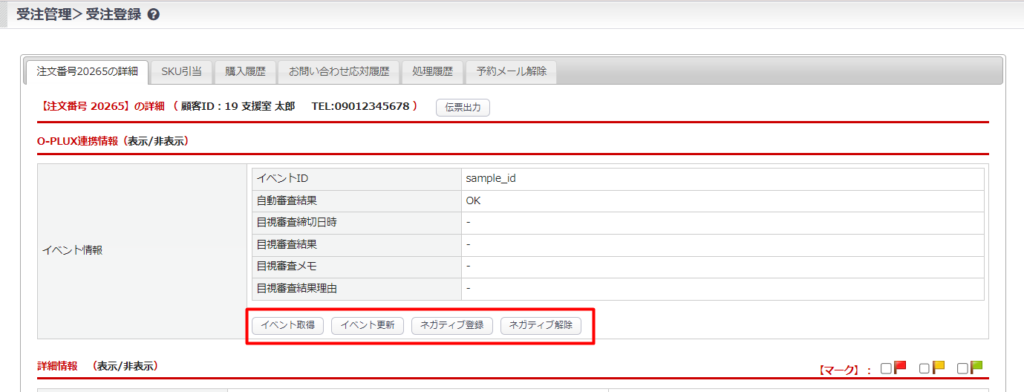Click the 受注管理> 受注登録 page heading
Viewport: 1024px width, 392px height.
[78, 14]
